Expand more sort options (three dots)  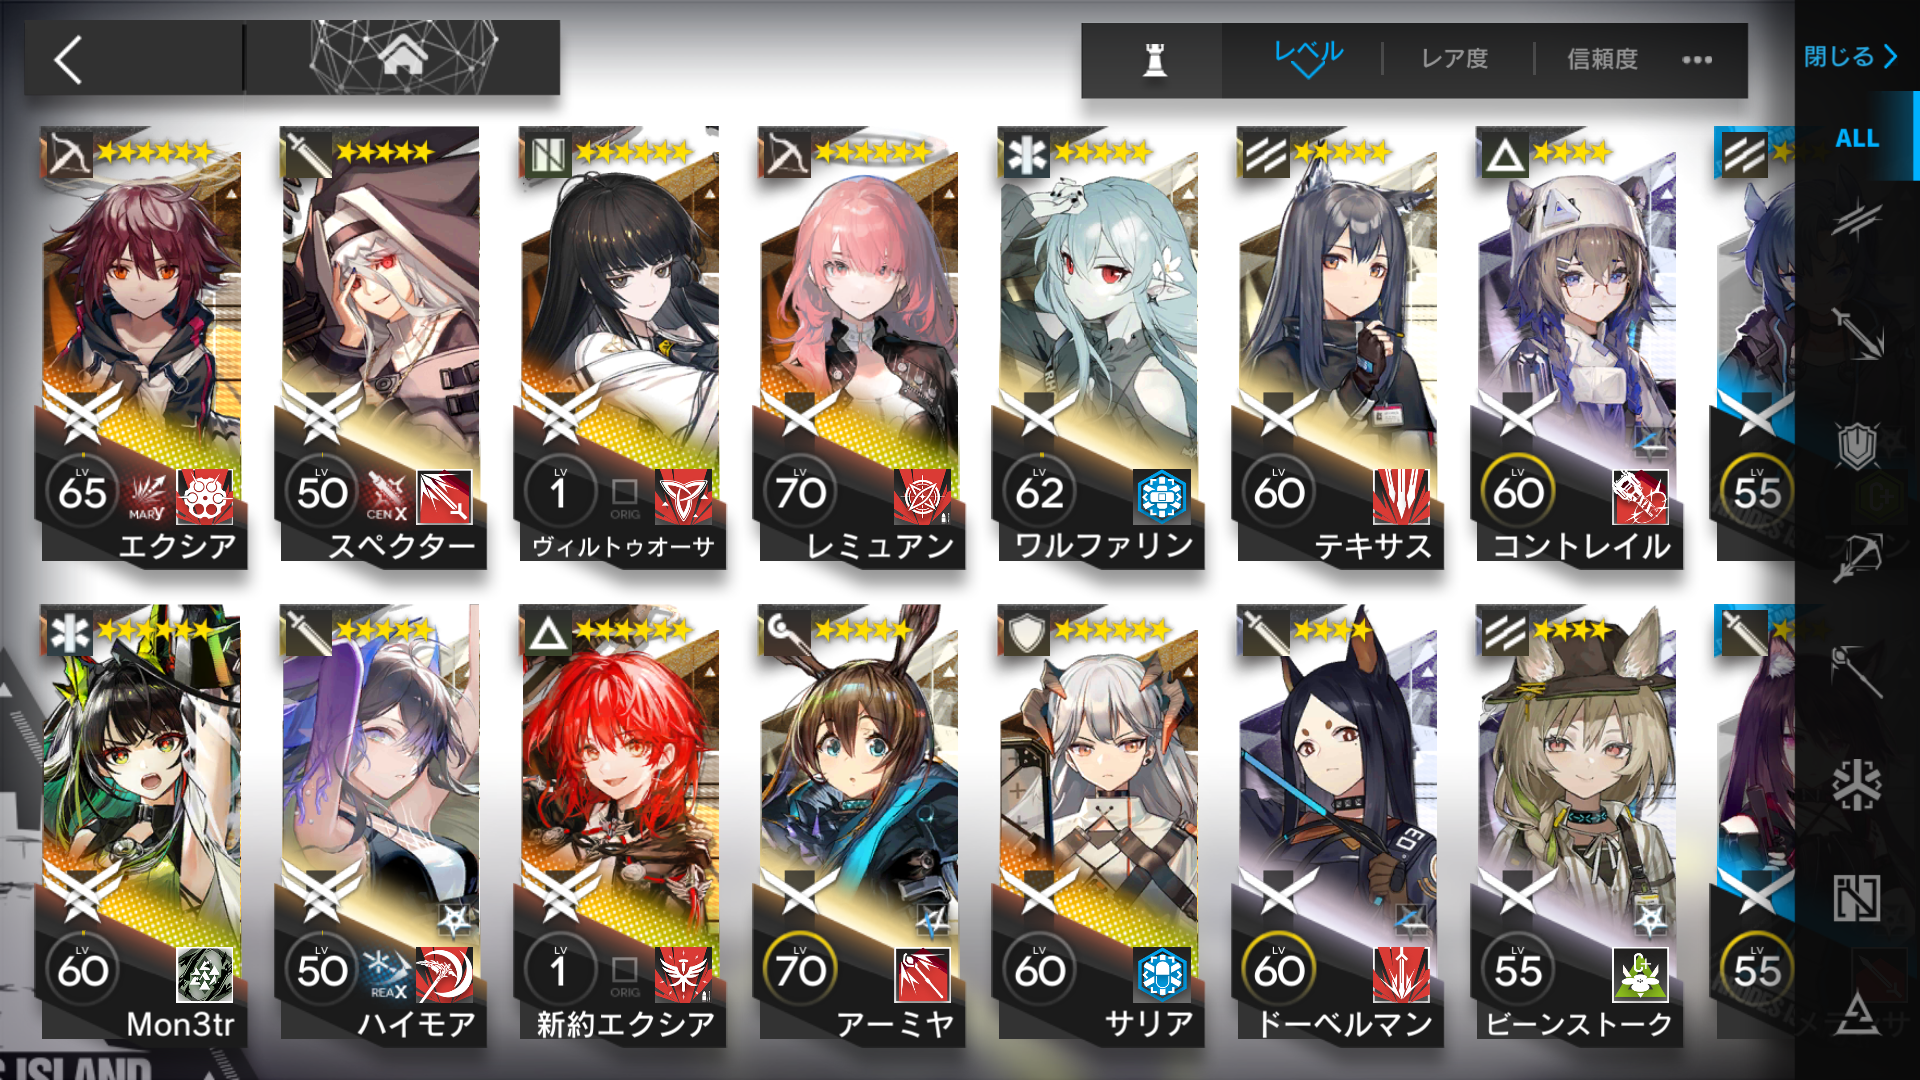1697,60
